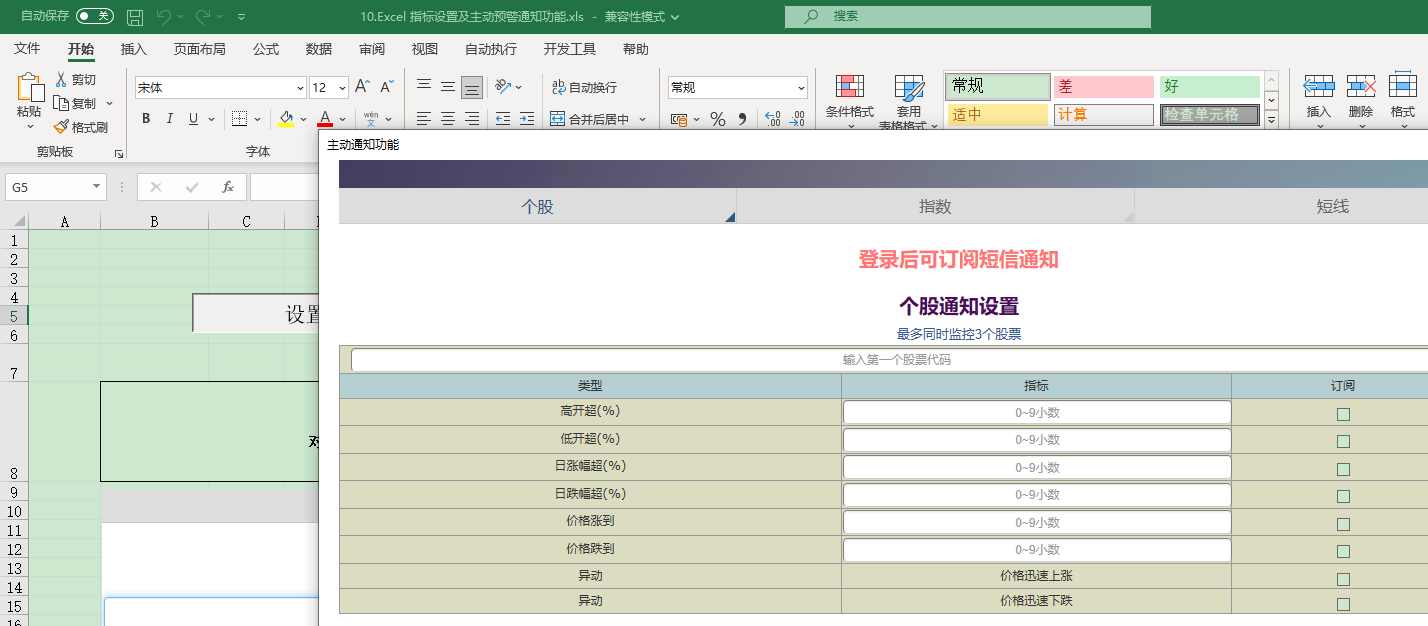
Task: Decrease decimal places
Action: point(797,119)
